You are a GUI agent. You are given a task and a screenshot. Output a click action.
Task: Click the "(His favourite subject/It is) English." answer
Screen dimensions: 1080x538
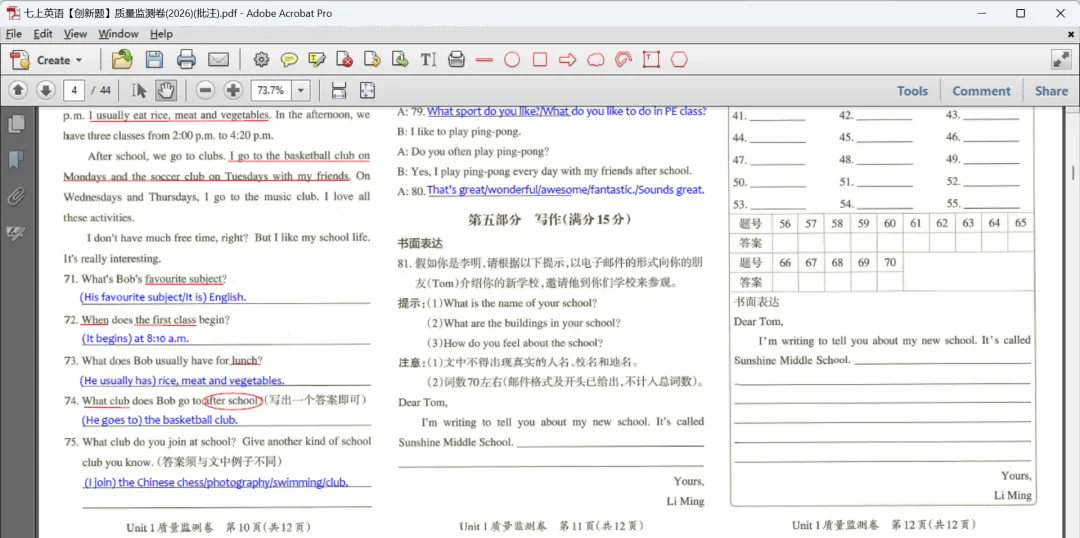click(x=163, y=297)
